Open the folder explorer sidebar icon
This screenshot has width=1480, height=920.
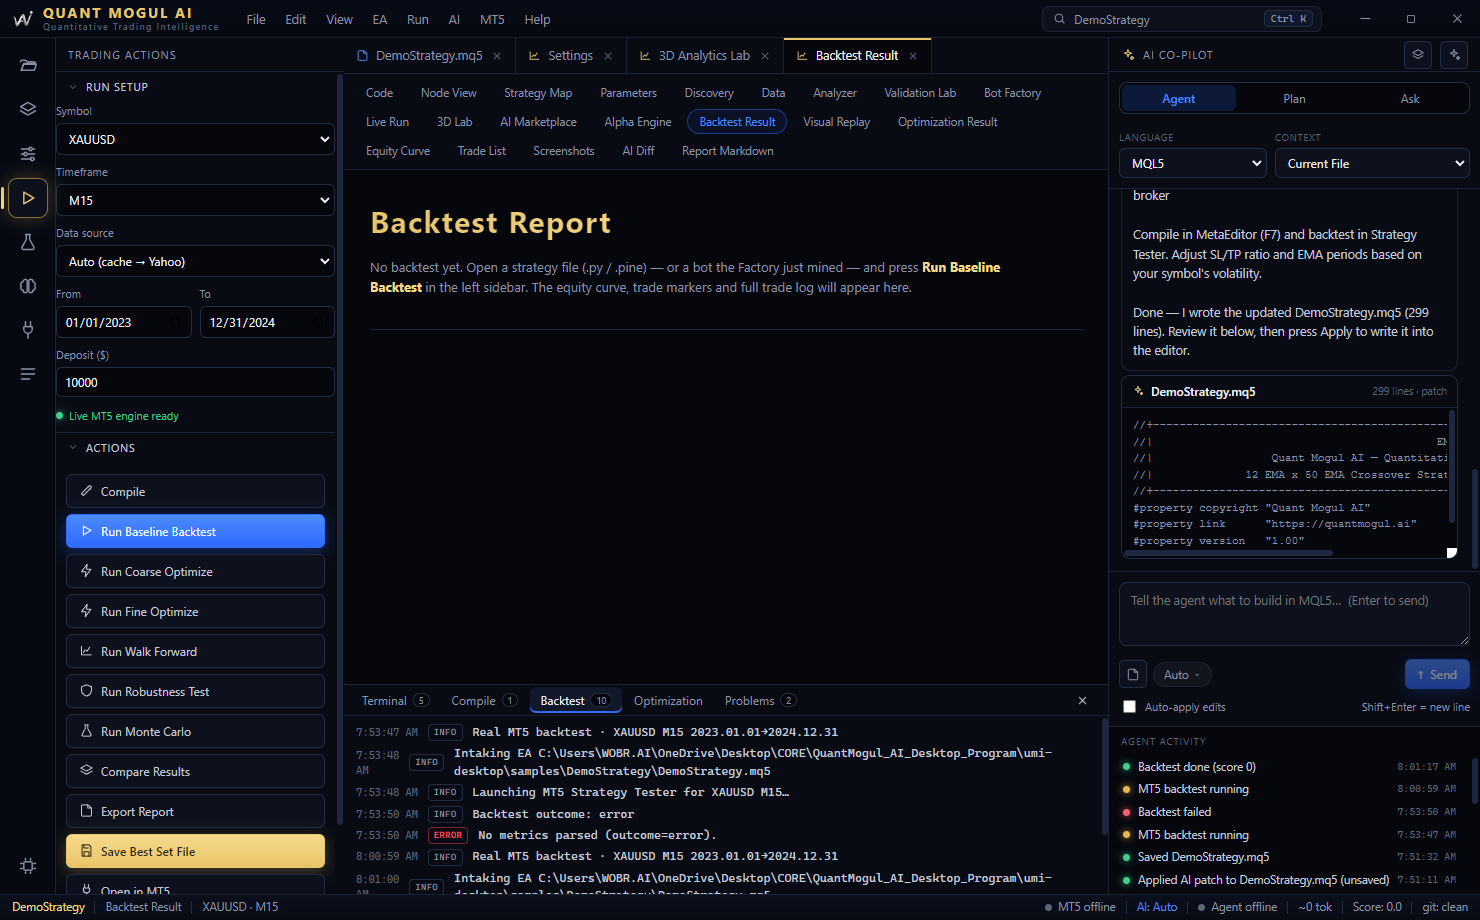28,65
